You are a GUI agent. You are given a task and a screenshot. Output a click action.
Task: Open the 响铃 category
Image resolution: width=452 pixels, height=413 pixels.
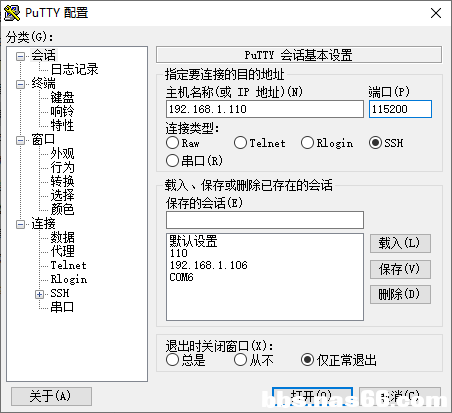(62, 111)
